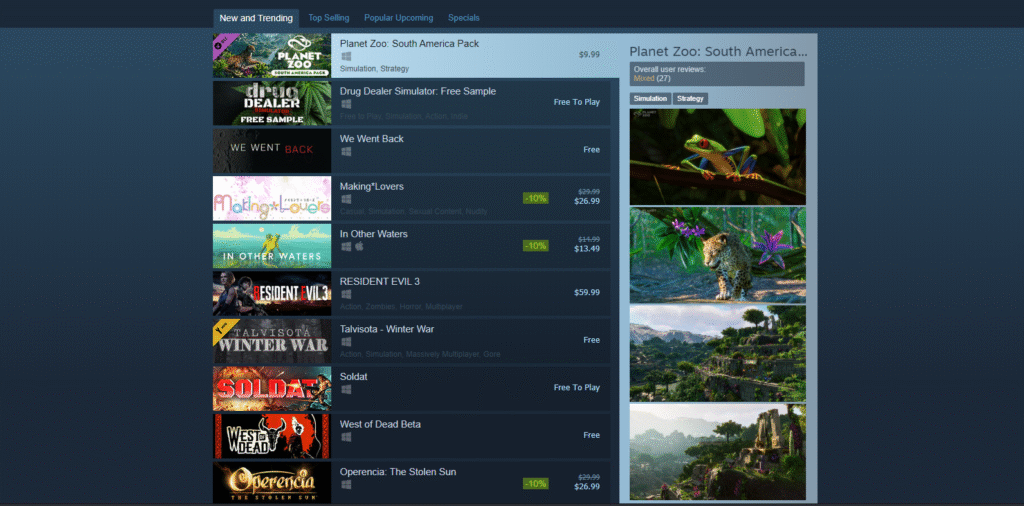Click the Making Lovers capsule image
This screenshot has width=1024, height=506.
(x=272, y=198)
